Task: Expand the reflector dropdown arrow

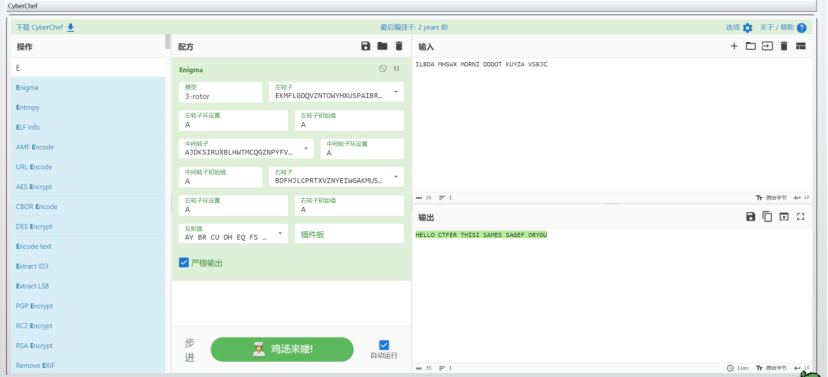Action: click(x=280, y=233)
